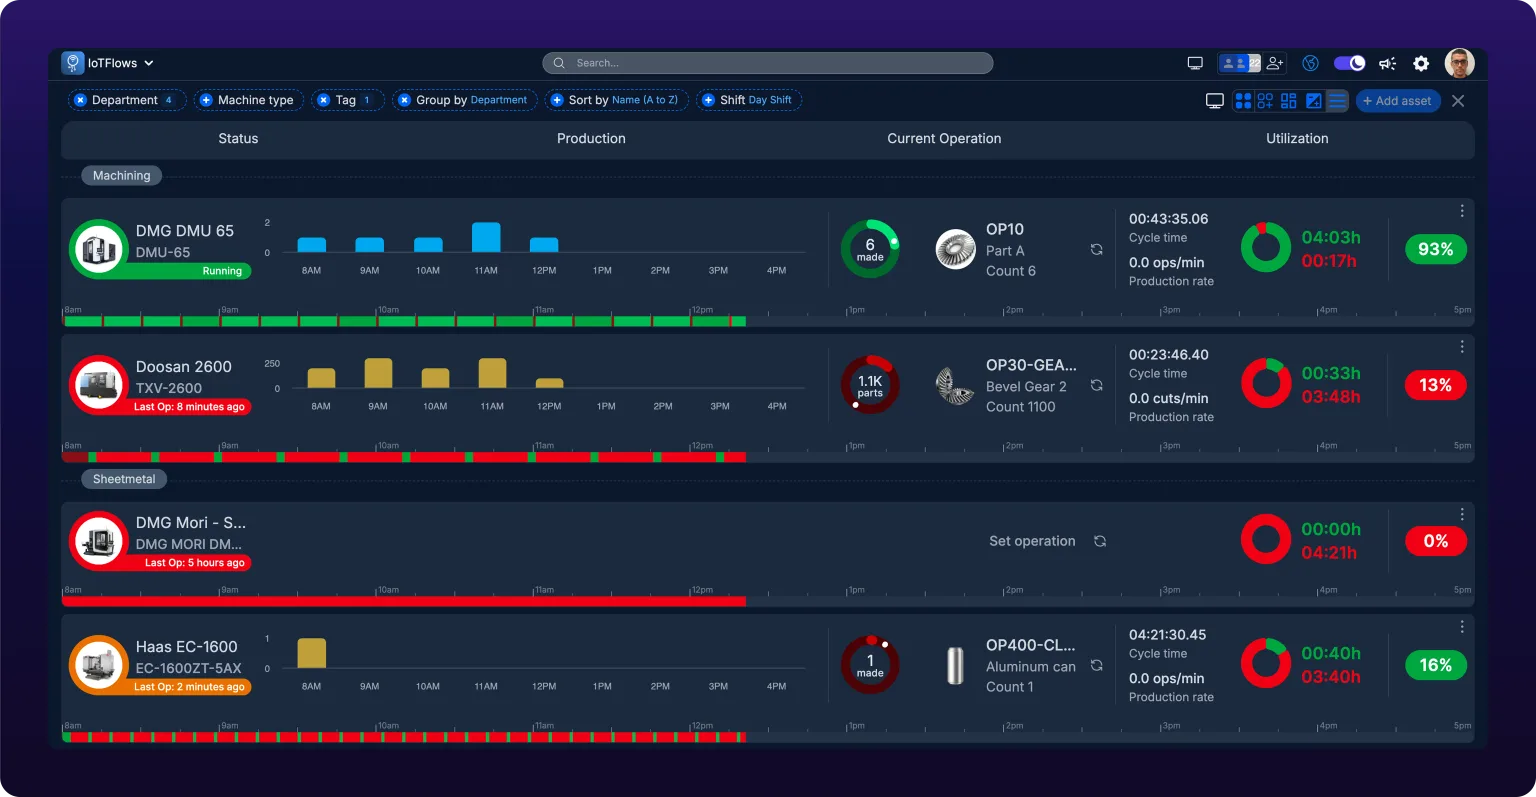Click the 93% utilization badge
The width and height of the screenshot is (1536, 797).
[x=1435, y=250]
